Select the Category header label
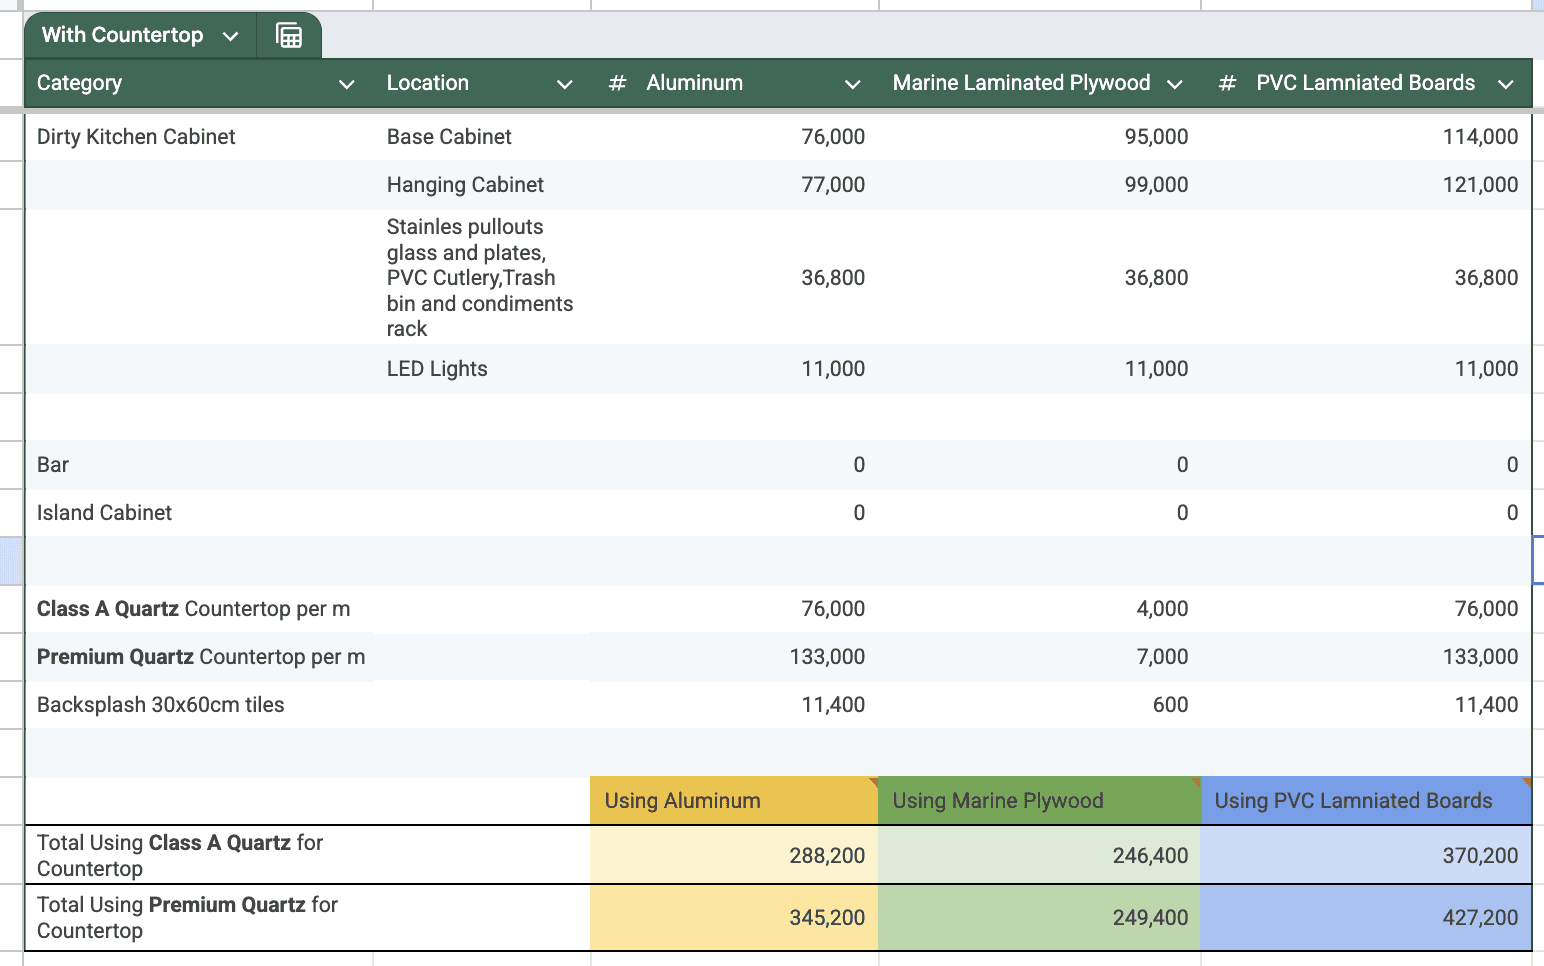 point(80,83)
